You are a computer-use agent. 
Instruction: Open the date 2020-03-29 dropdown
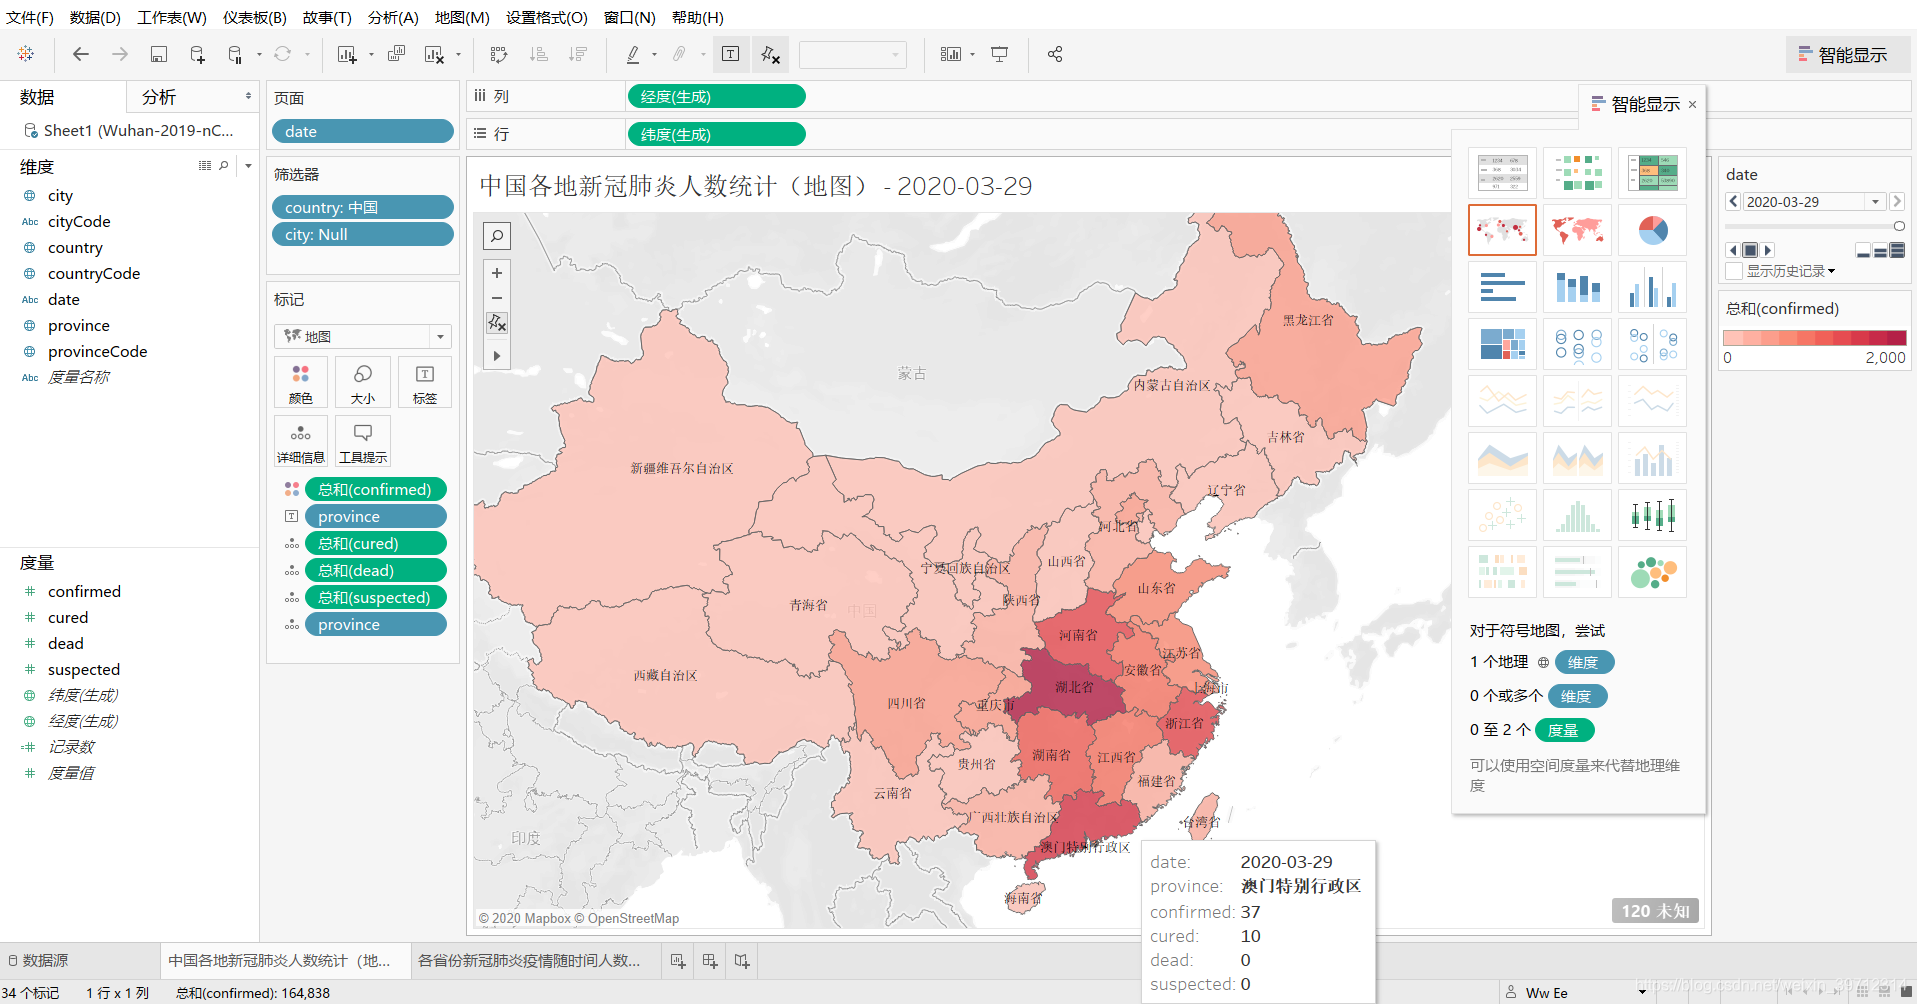coord(1875,201)
